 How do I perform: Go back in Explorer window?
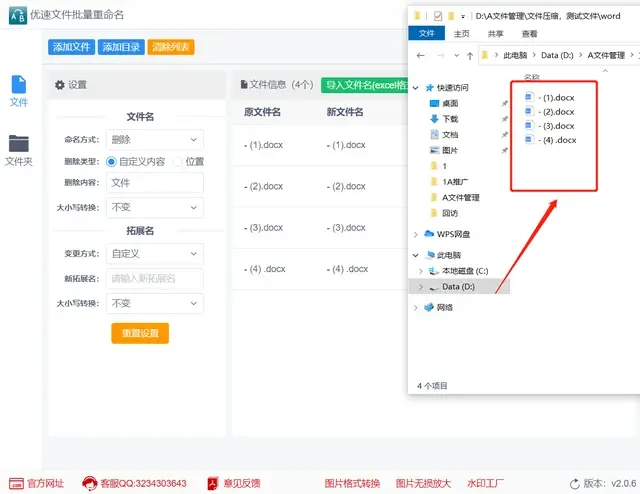421,55
